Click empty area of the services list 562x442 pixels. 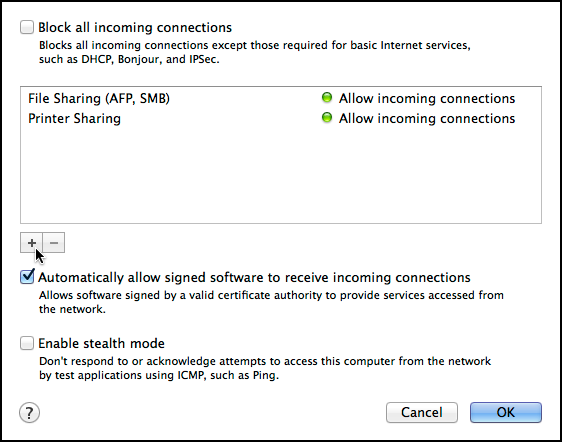click(x=281, y=176)
